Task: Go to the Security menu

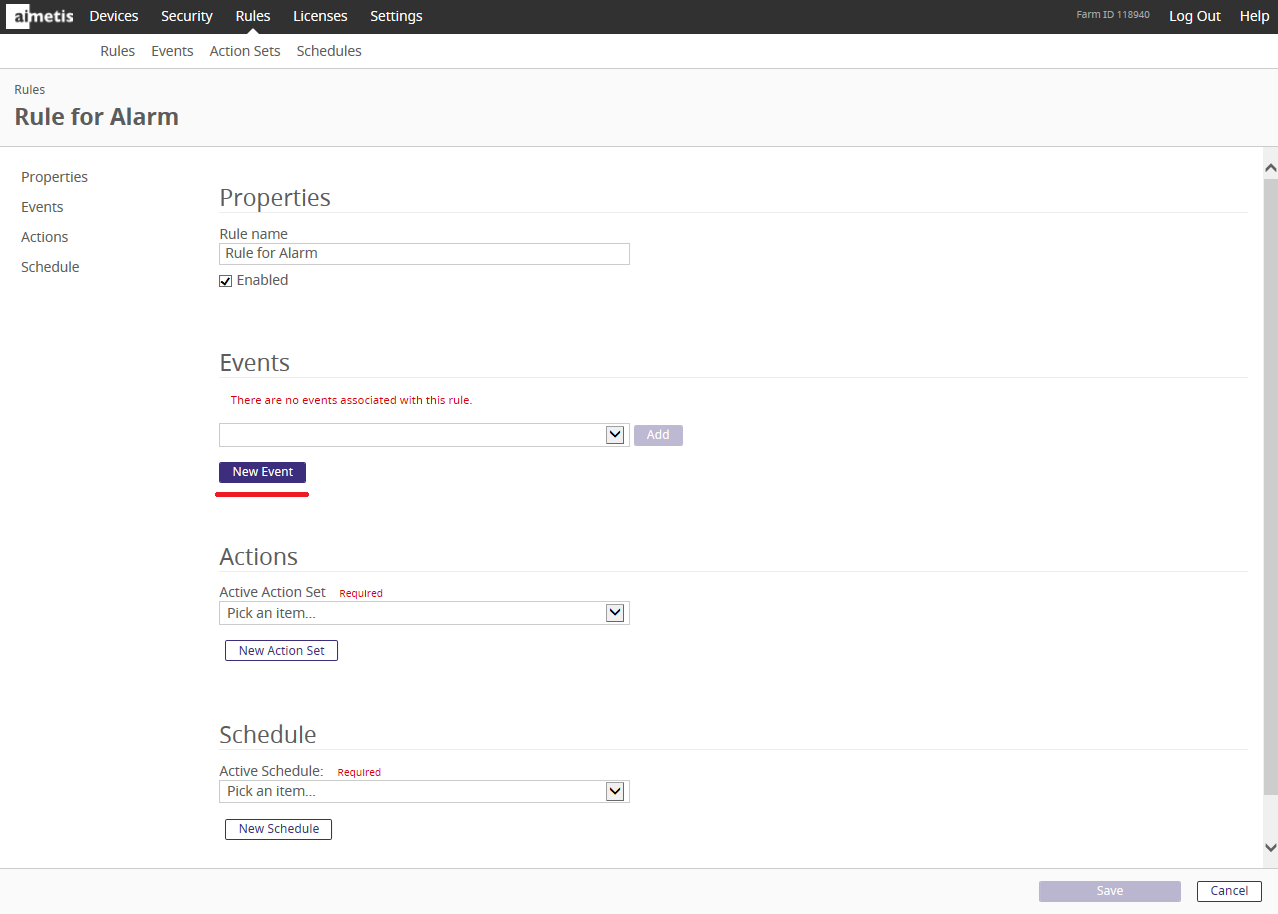Action: [x=187, y=16]
